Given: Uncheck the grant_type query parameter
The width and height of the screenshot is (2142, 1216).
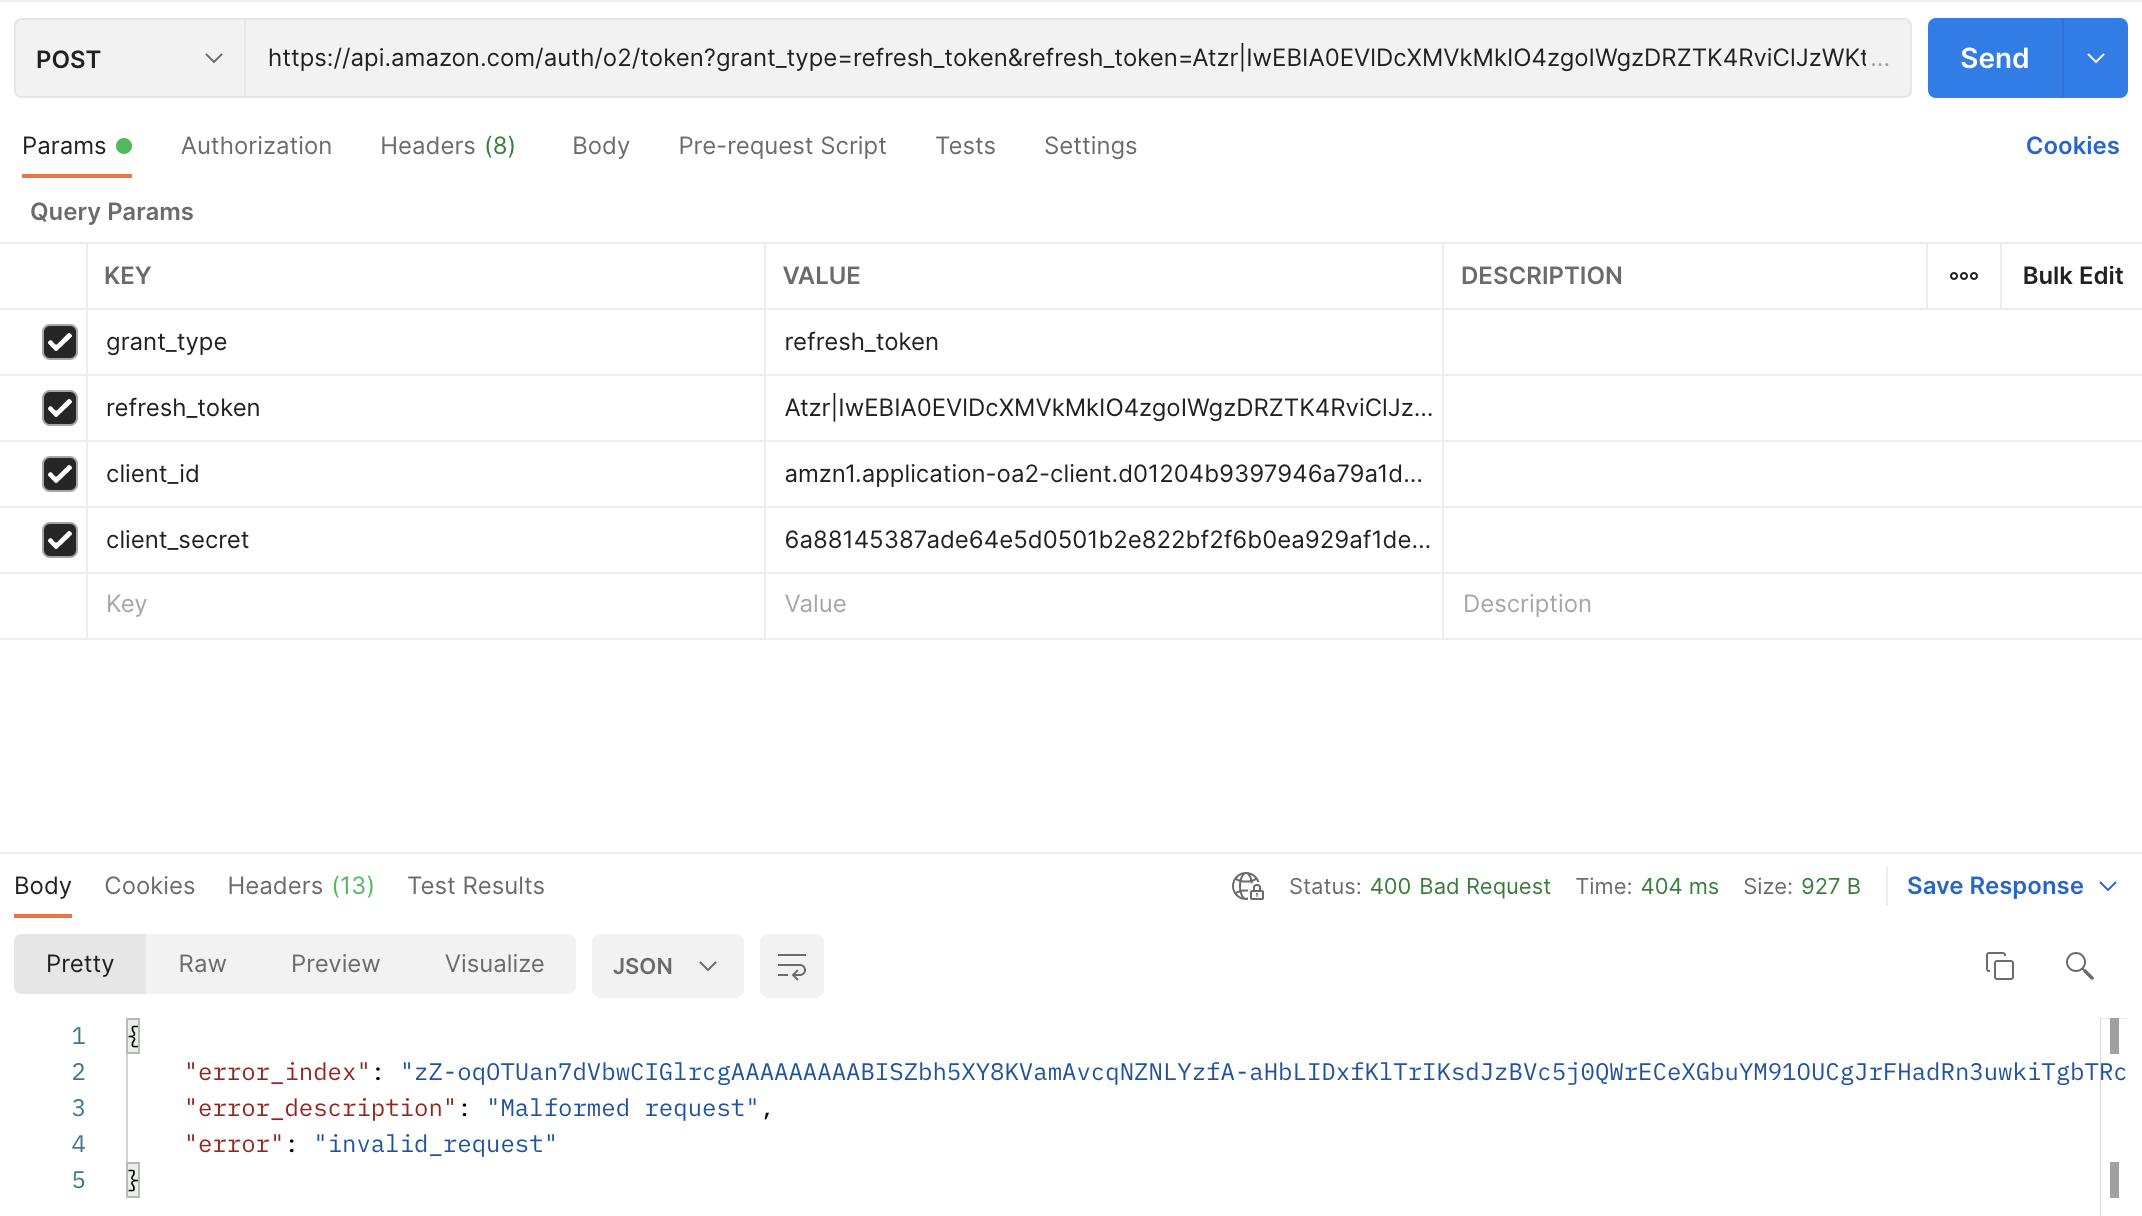Looking at the screenshot, I should [60, 342].
